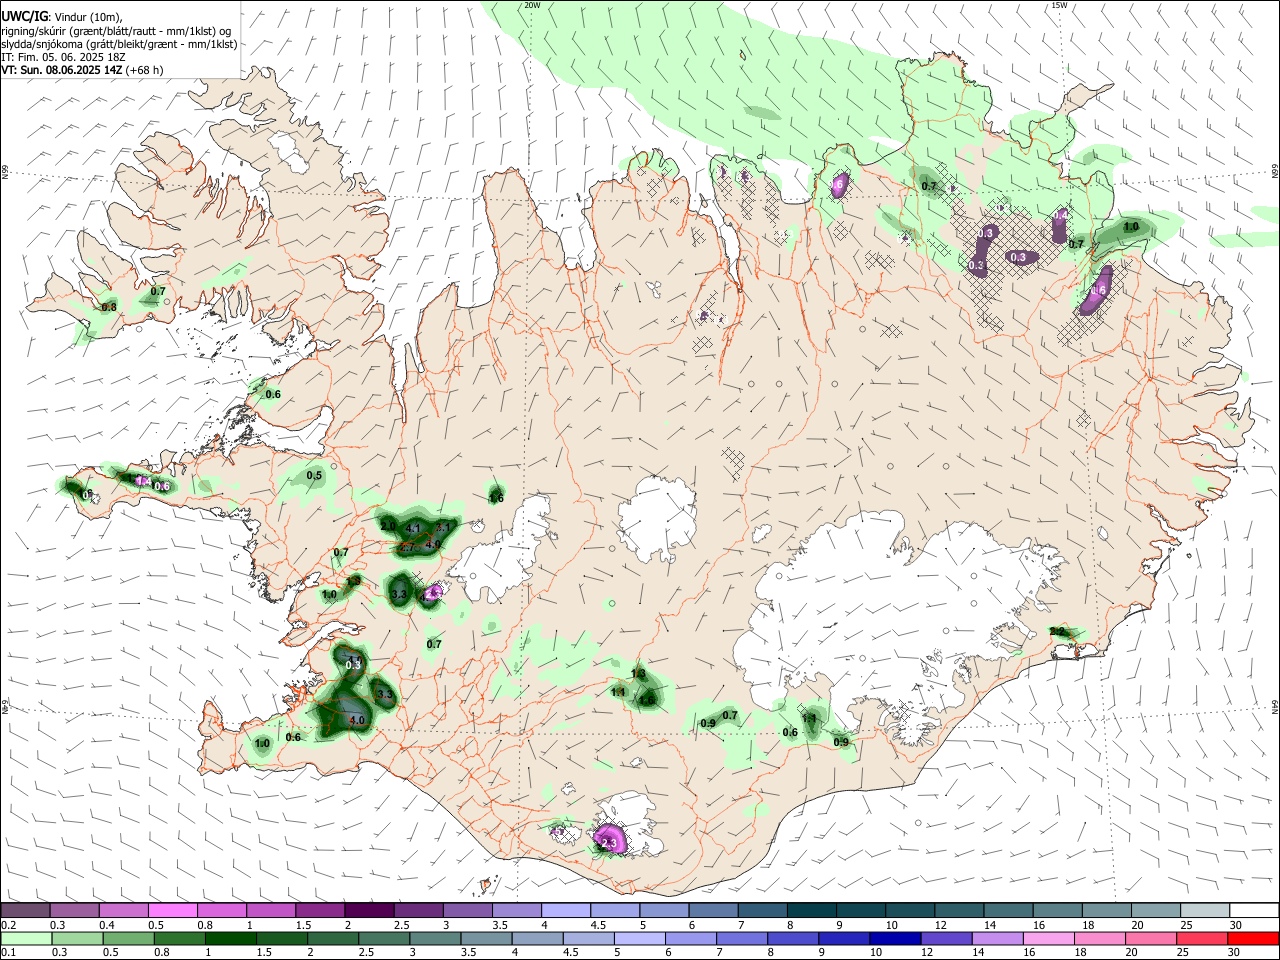The image size is (1280, 960).
Task: Click the '20W' longitude label
Action: 532,5
